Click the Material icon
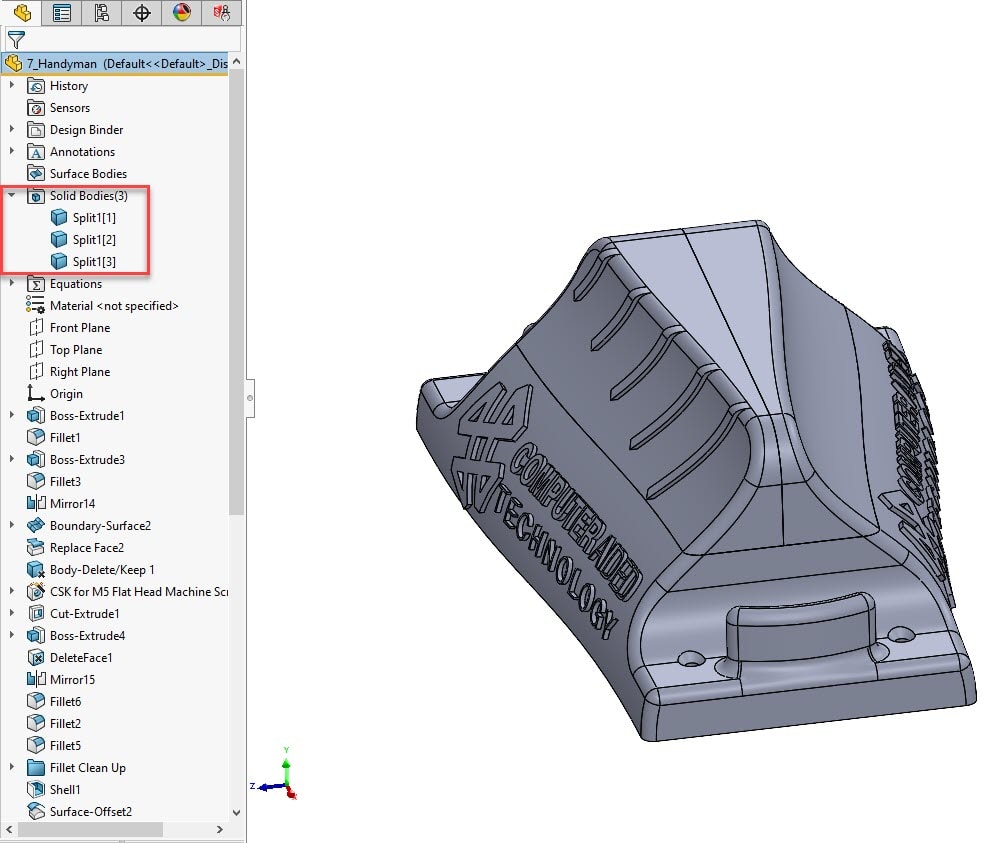 coord(36,305)
